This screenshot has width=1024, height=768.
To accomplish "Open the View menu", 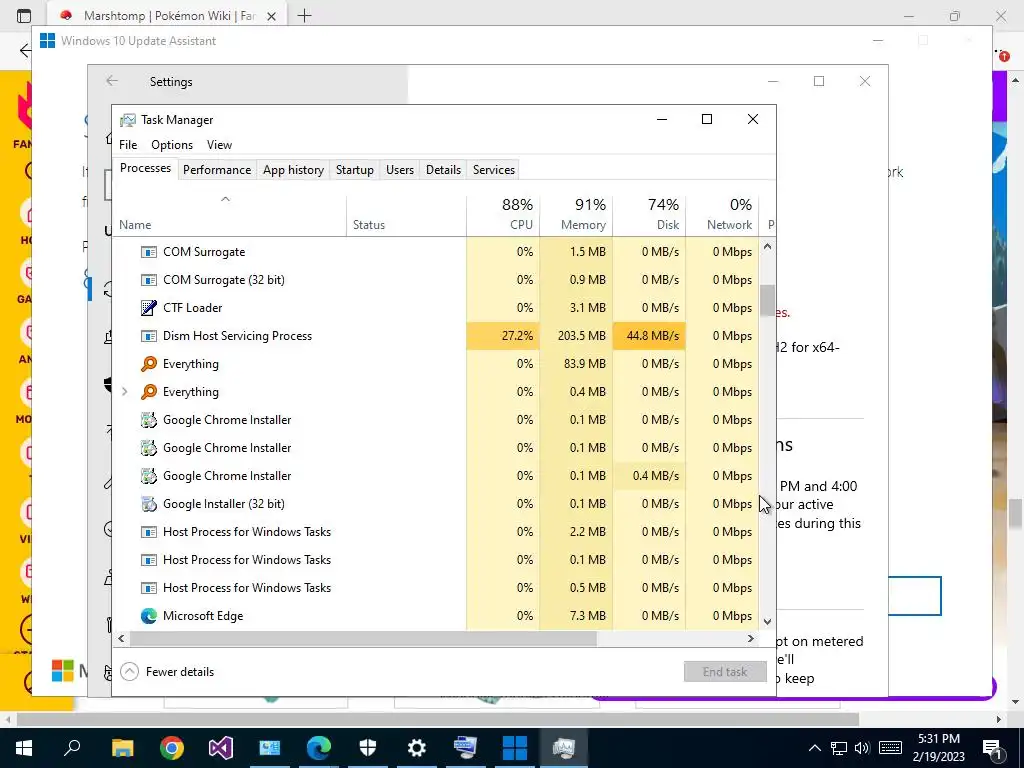I will point(219,145).
